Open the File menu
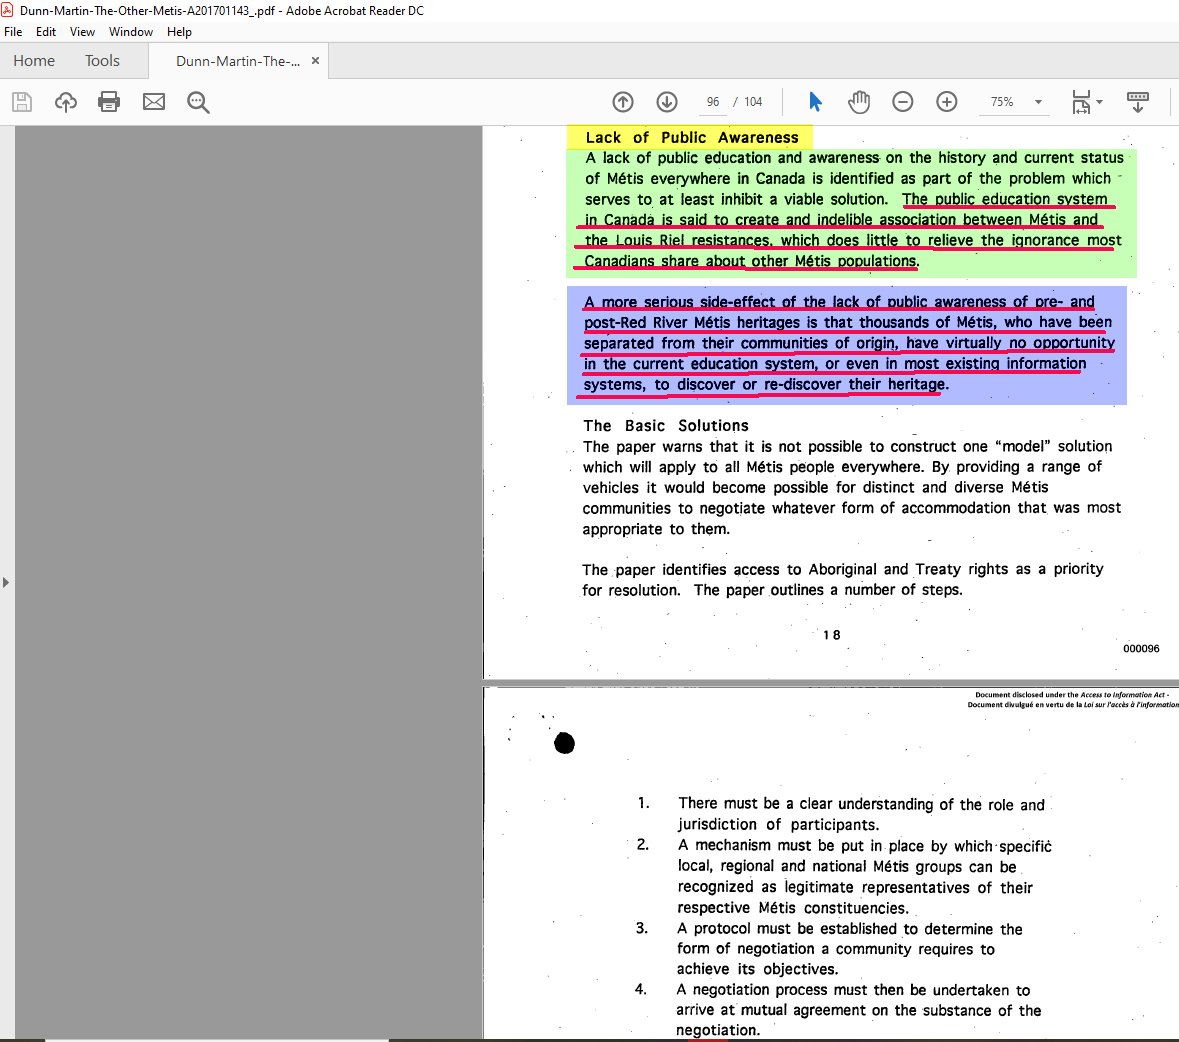Image resolution: width=1179 pixels, height=1042 pixels. (x=13, y=32)
